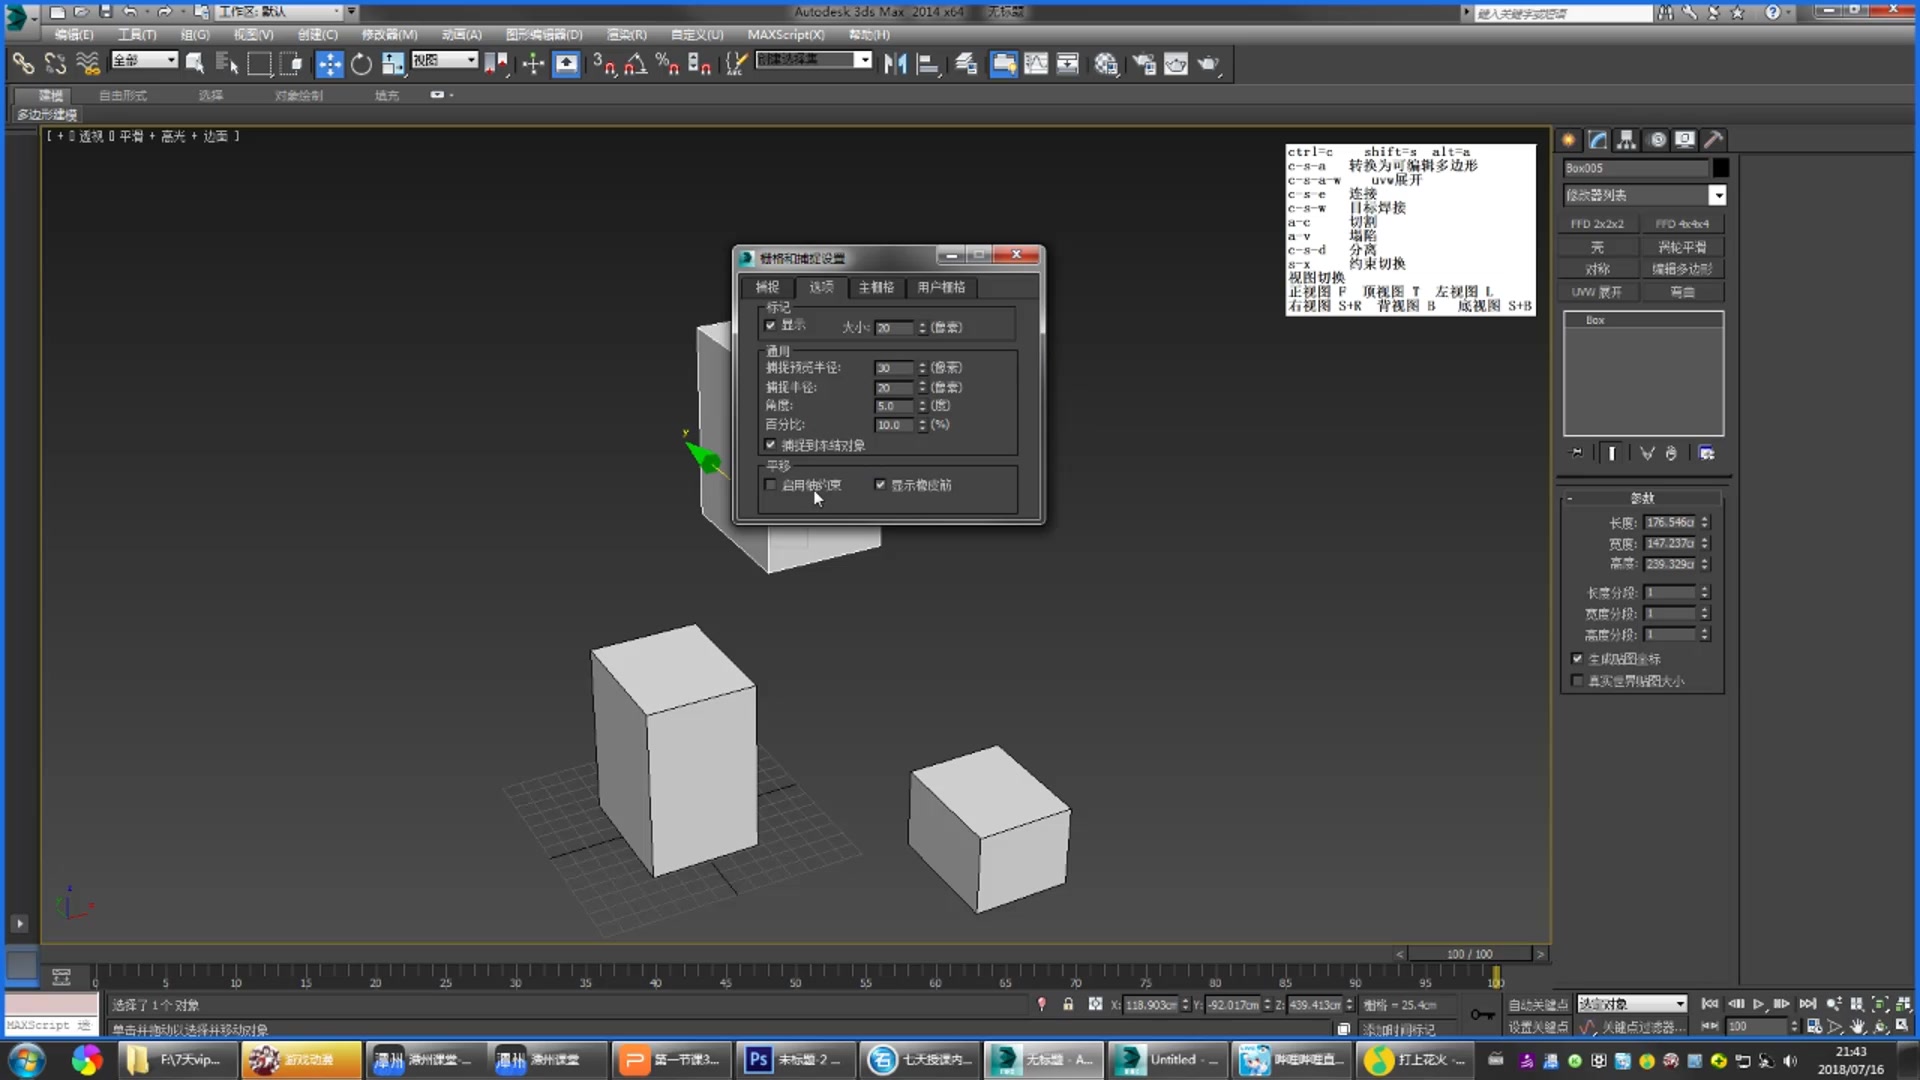The height and width of the screenshot is (1080, 1920).
Task: Enable the Angle Snap toggle icon
Action: [634, 63]
